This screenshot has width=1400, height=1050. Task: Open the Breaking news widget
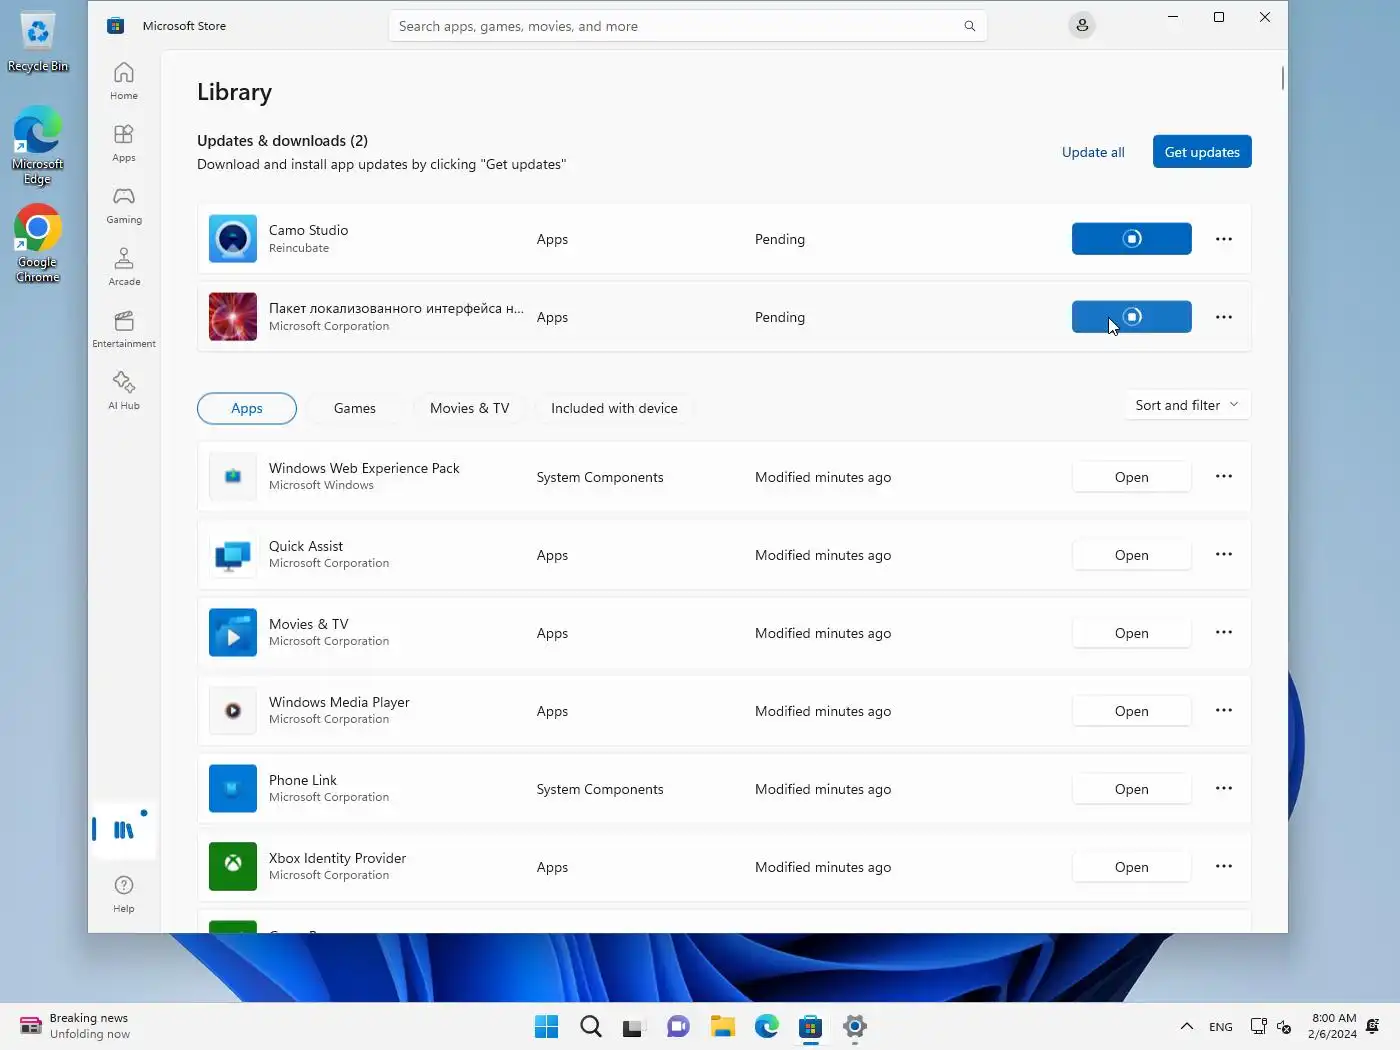click(x=75, y=1026)
